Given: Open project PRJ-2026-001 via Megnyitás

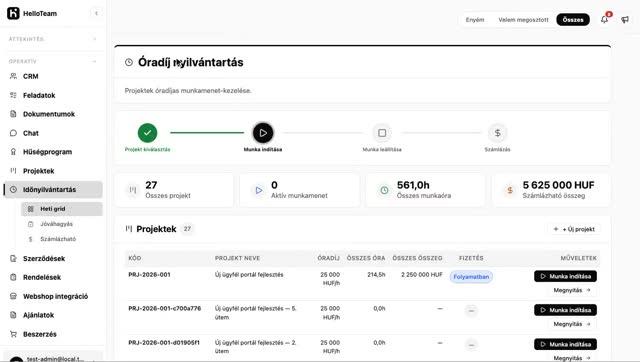Looking at the screenshot, I should click(571, 290).
